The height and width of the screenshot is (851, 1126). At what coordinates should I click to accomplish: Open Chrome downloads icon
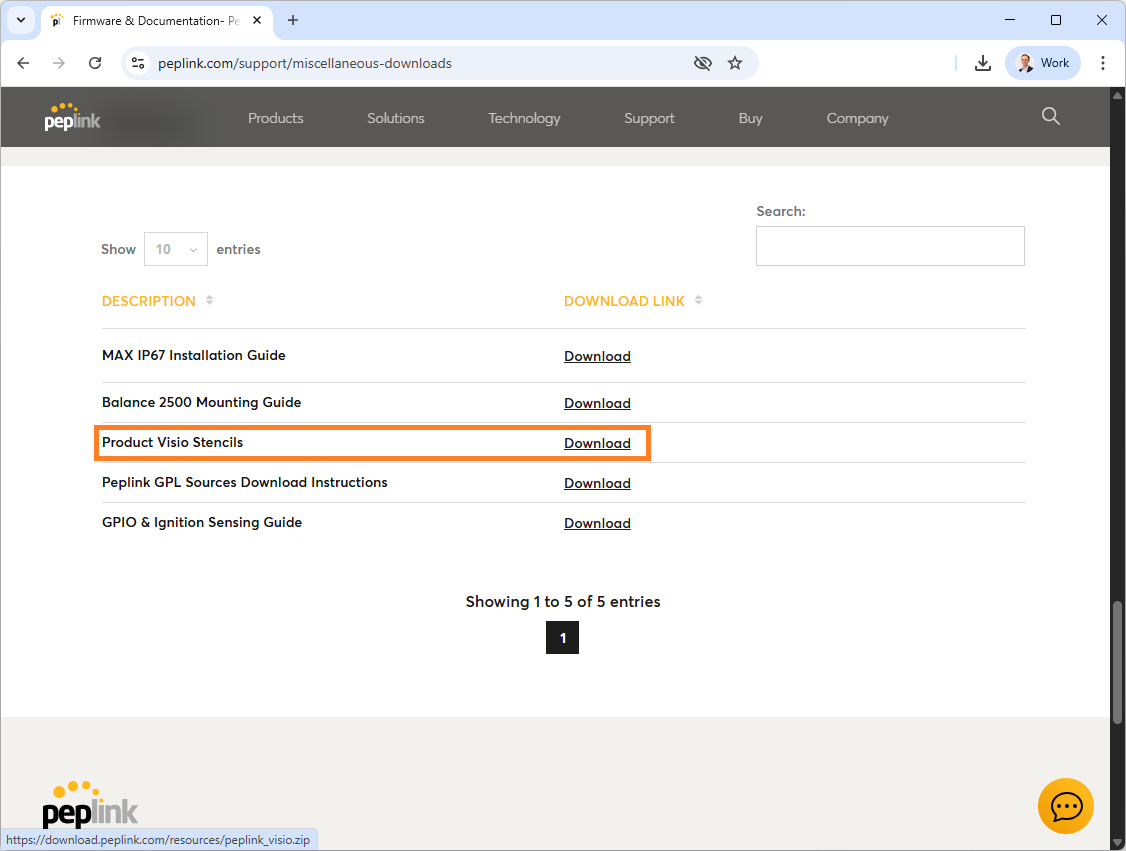point(983,63)
